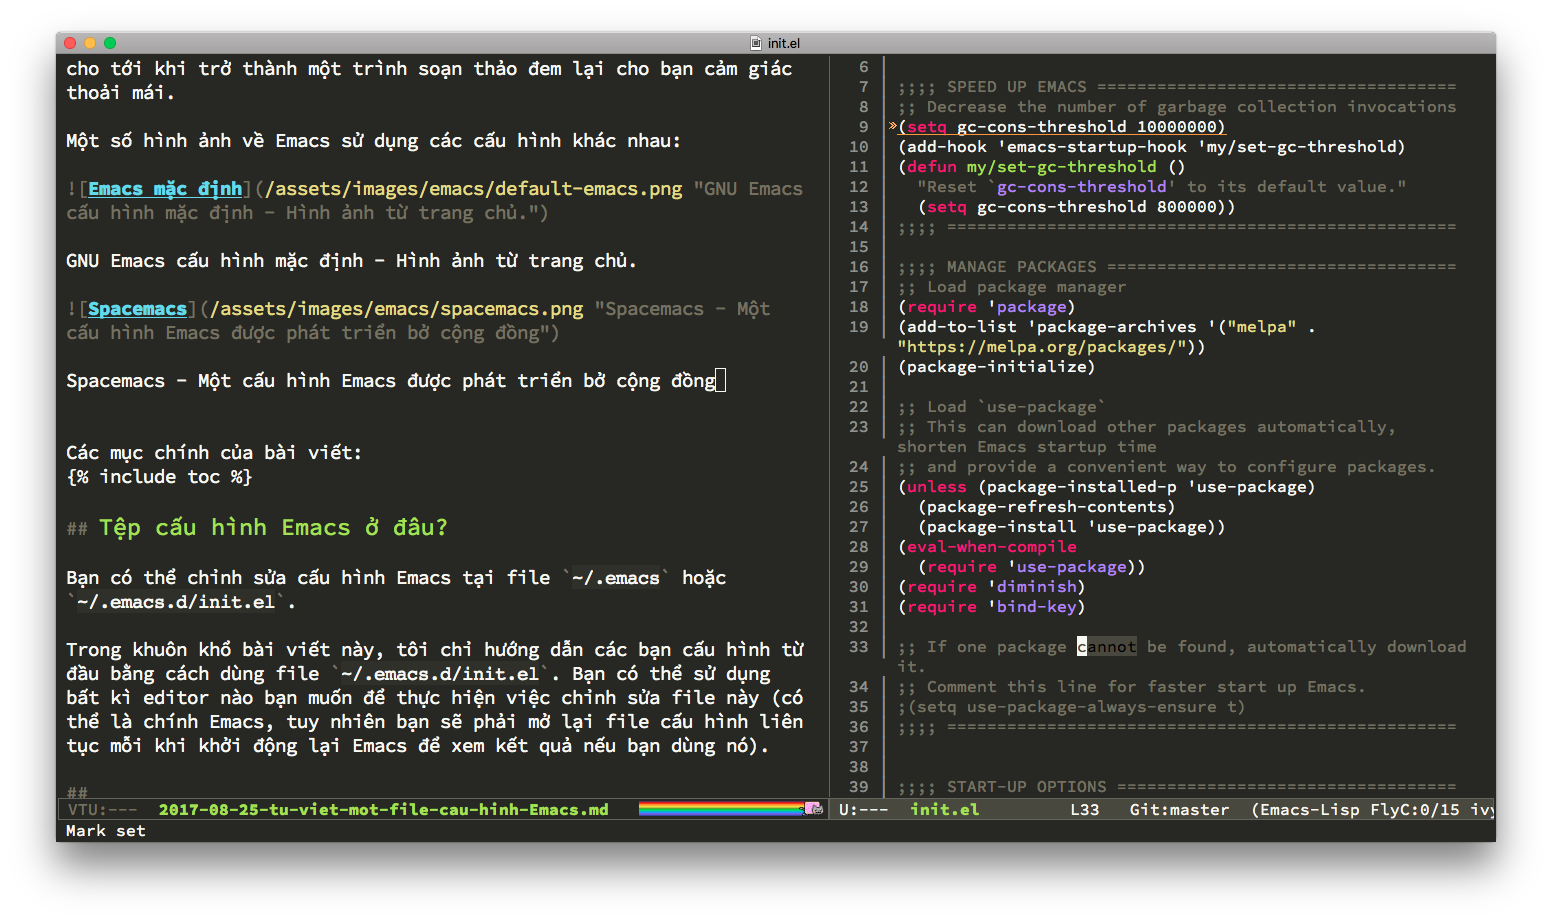This screenshot has width=1552, height=922.
Task: Click the U:--- status in init.el mode line
Action: click(863, 810)
